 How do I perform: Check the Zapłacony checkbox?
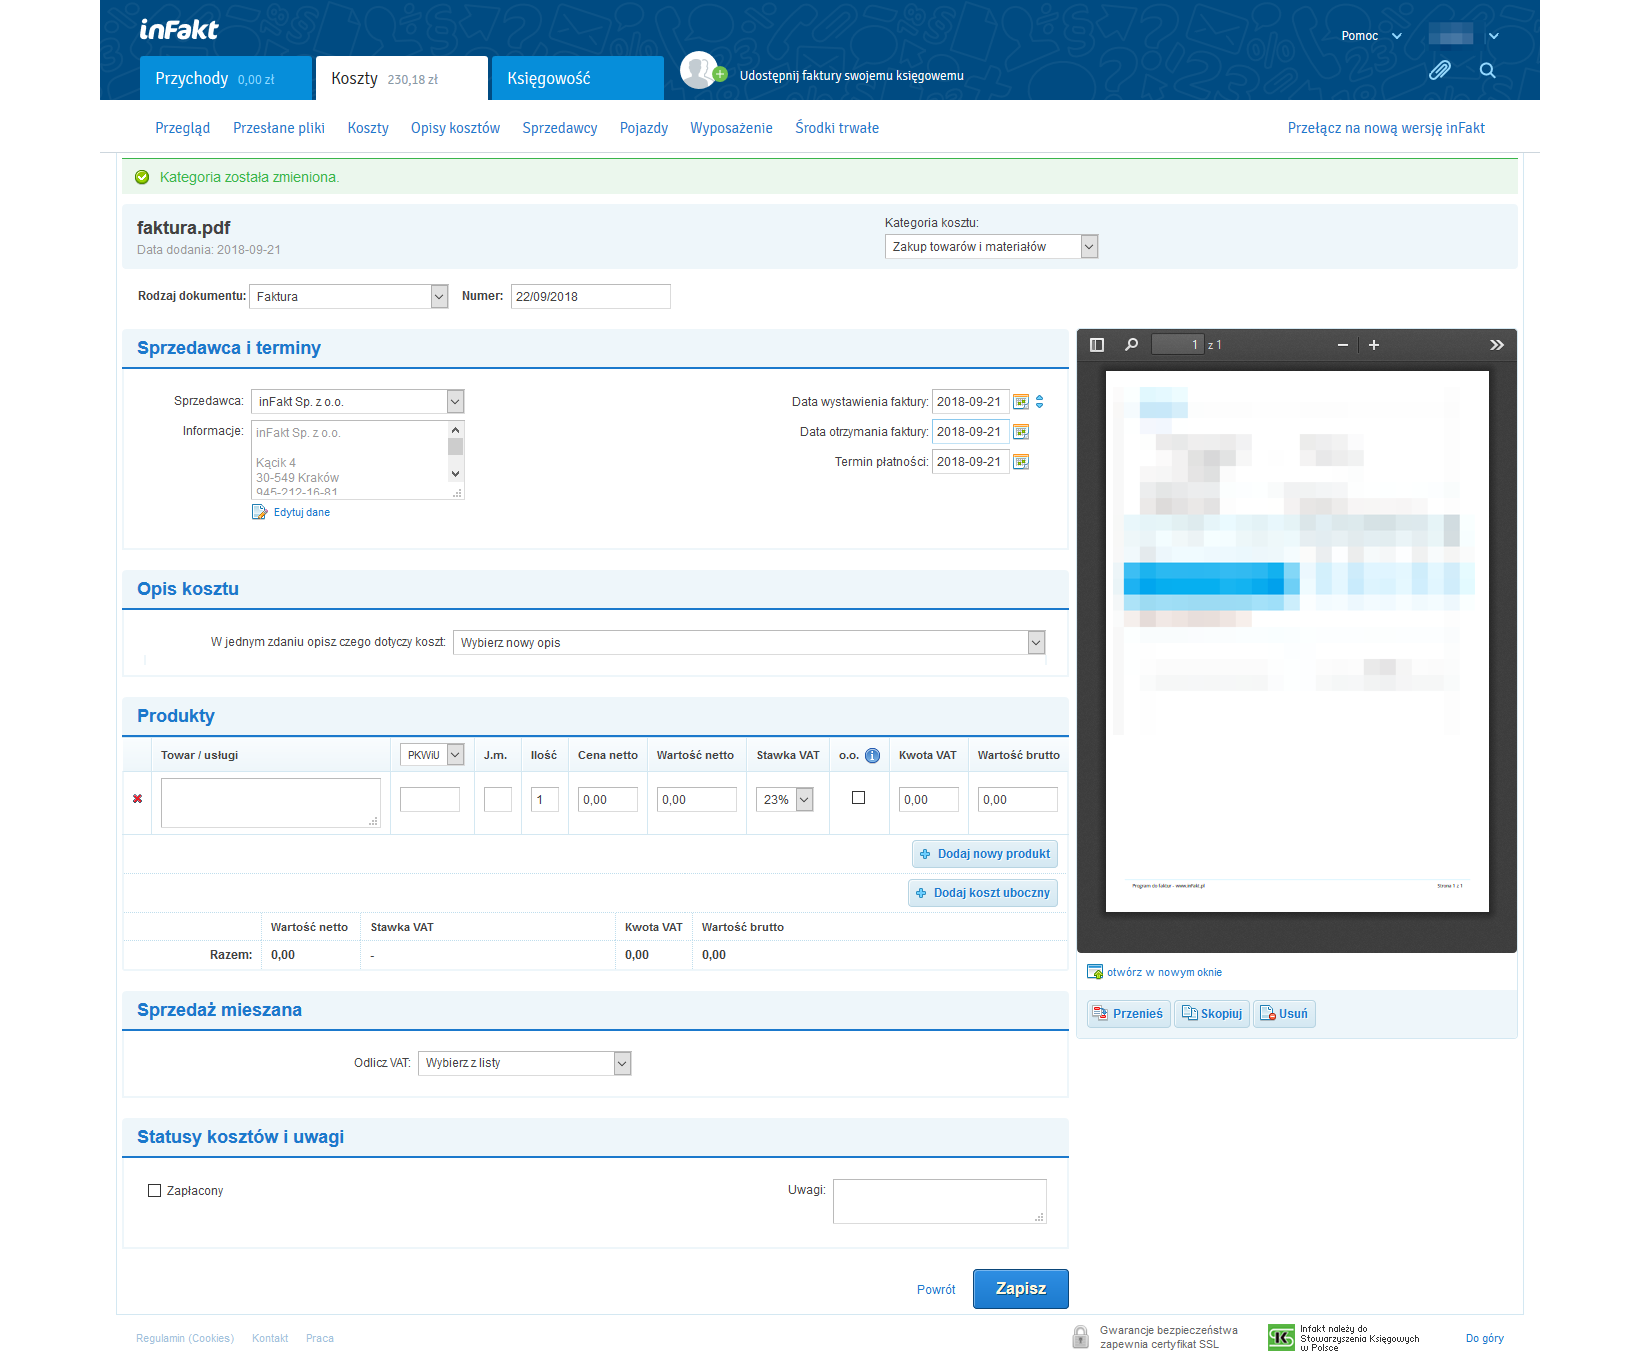tap(155, 1191)
